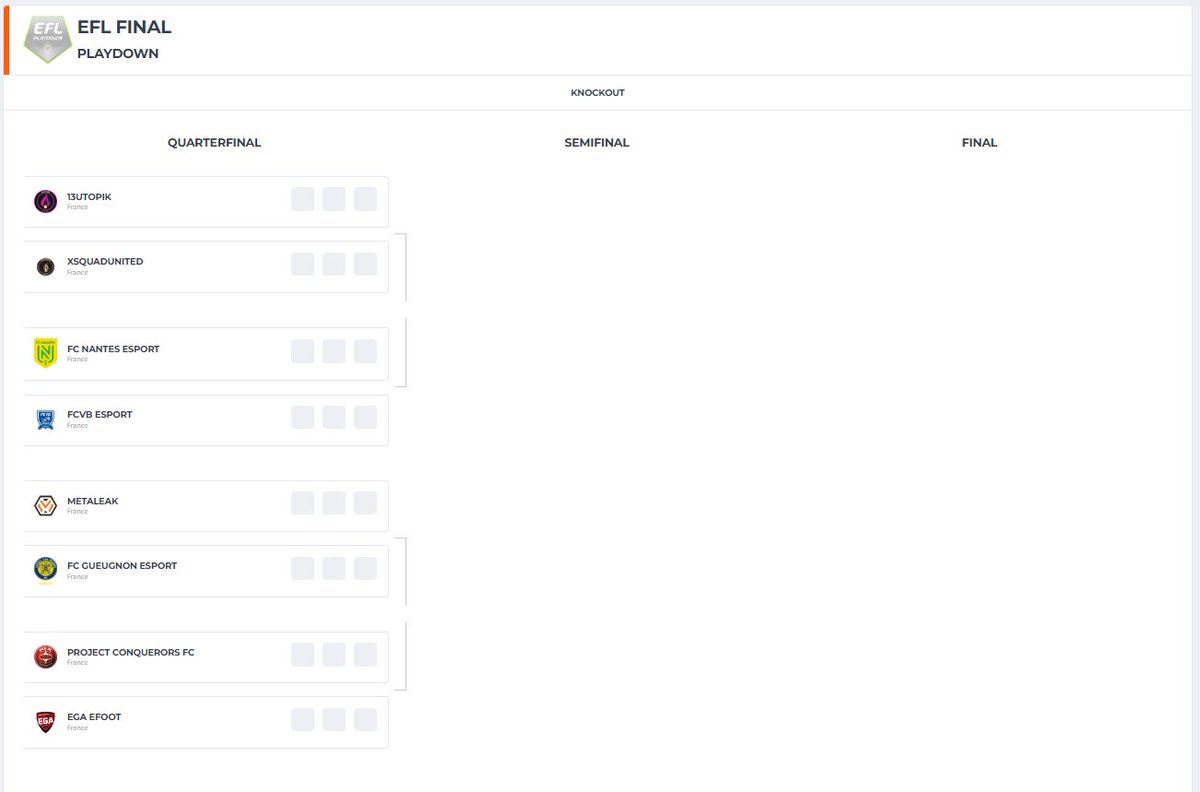1200x792 pixels.
Task: Open the 13UTOPIK team name
Action: pos(89,197)
